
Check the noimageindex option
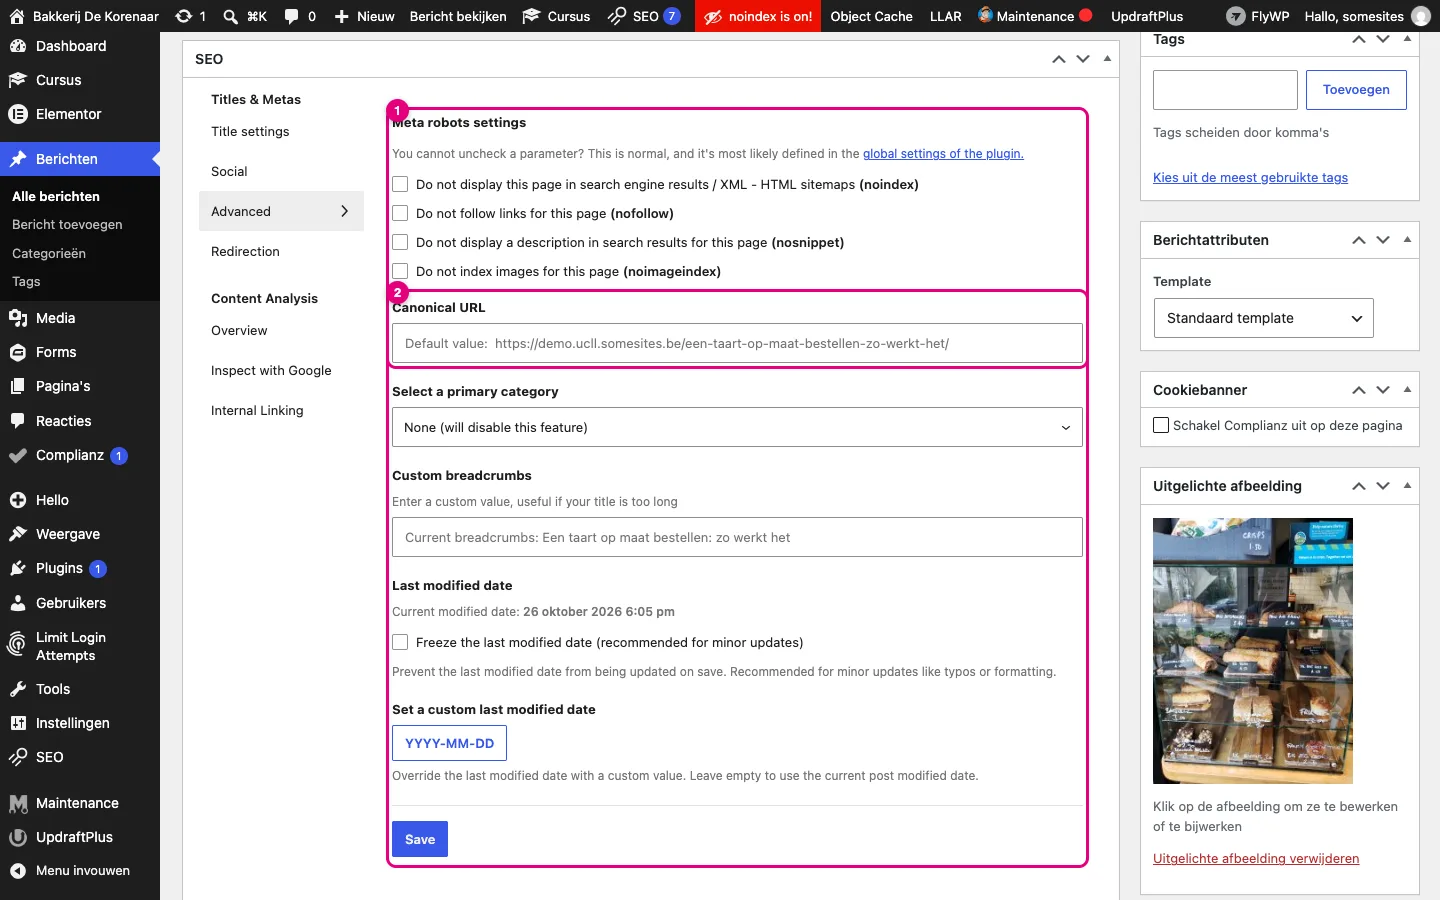pos(400,271)
